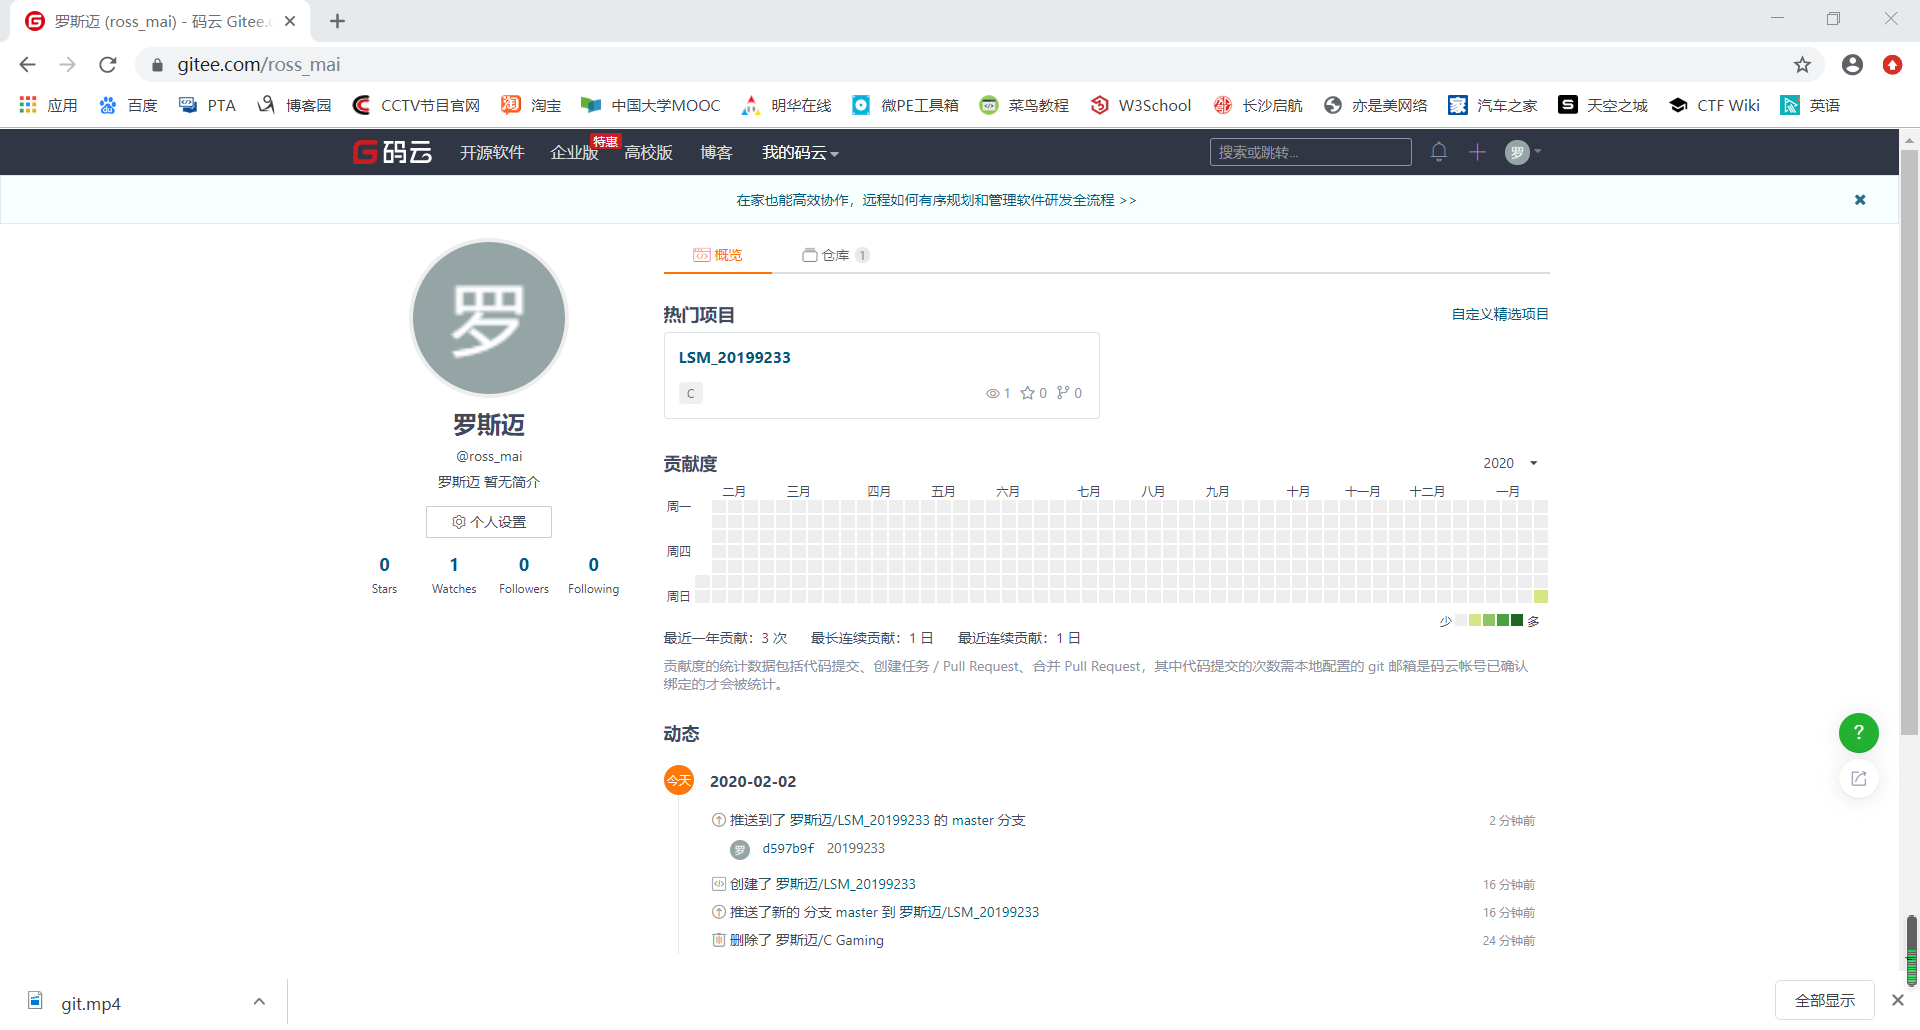Bookmark this page with the star icon
This screenshot has height=1030, width=1920.
click(x=1802, y=65)
